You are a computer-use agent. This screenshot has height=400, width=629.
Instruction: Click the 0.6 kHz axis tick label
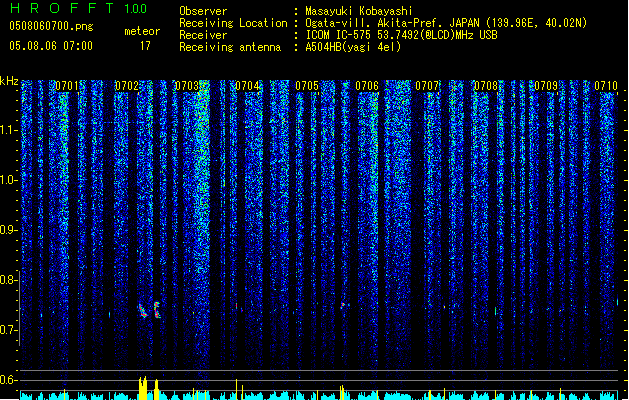(x=8, y=380)
